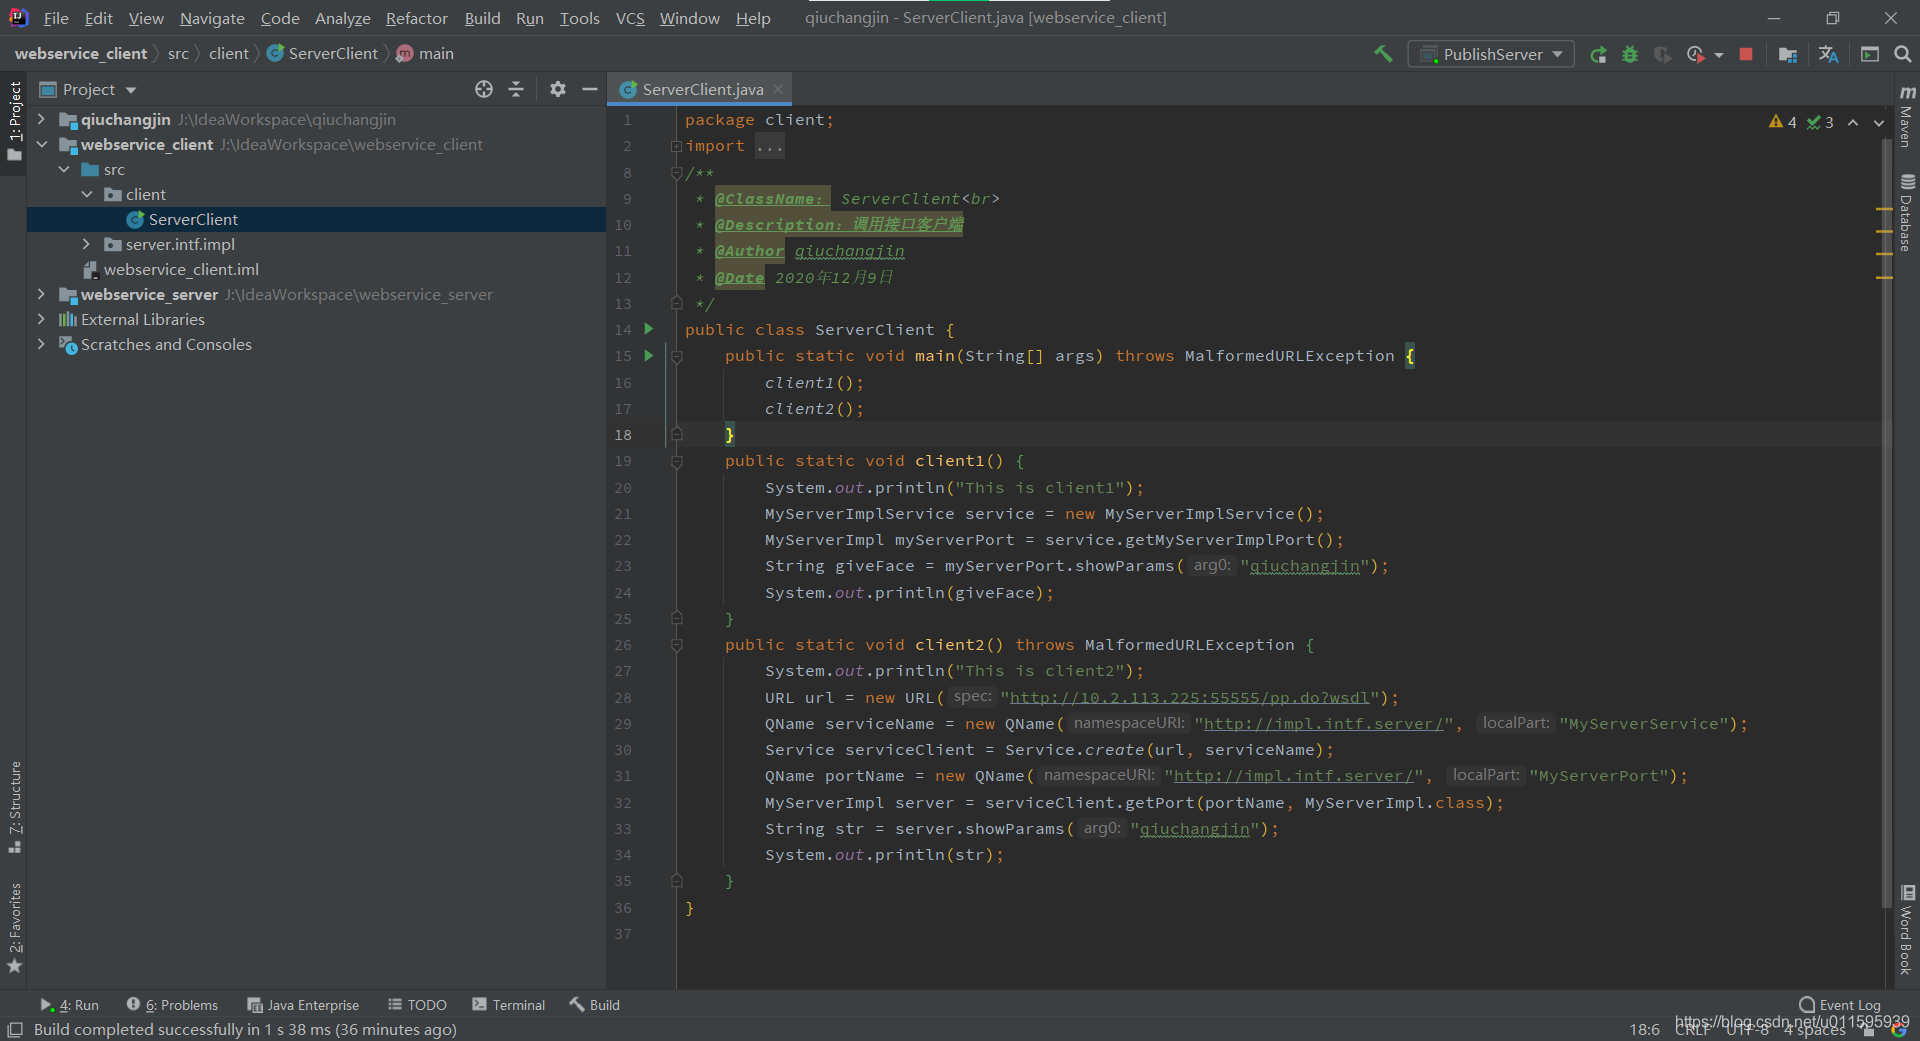Expand Scratches and Consoles node
1920x1041 pixels.
pos(41,344)
